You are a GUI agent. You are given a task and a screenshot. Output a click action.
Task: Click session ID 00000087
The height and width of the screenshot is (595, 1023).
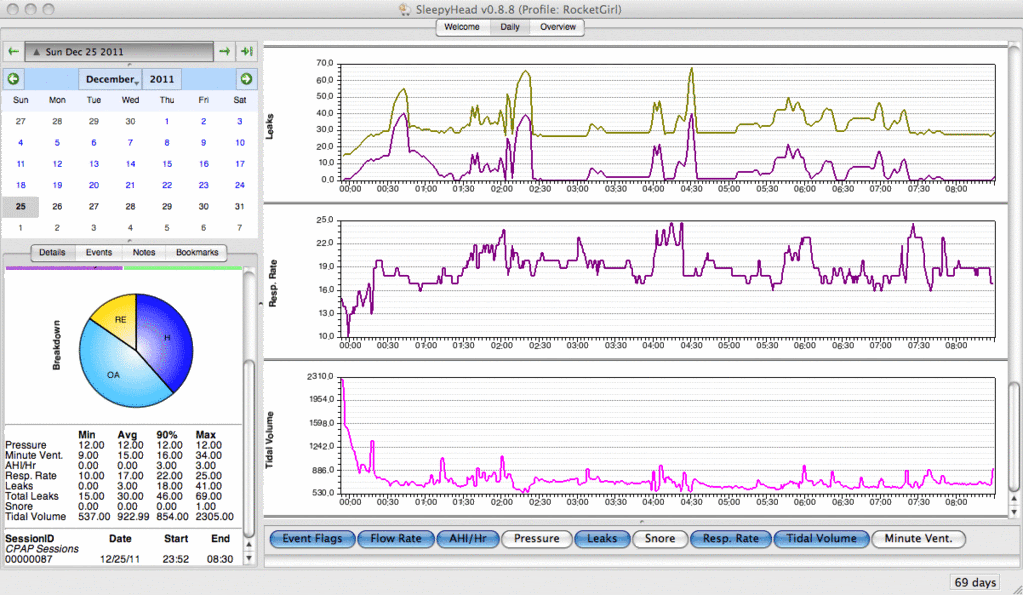pyautogui.click(x=29, y=559)
